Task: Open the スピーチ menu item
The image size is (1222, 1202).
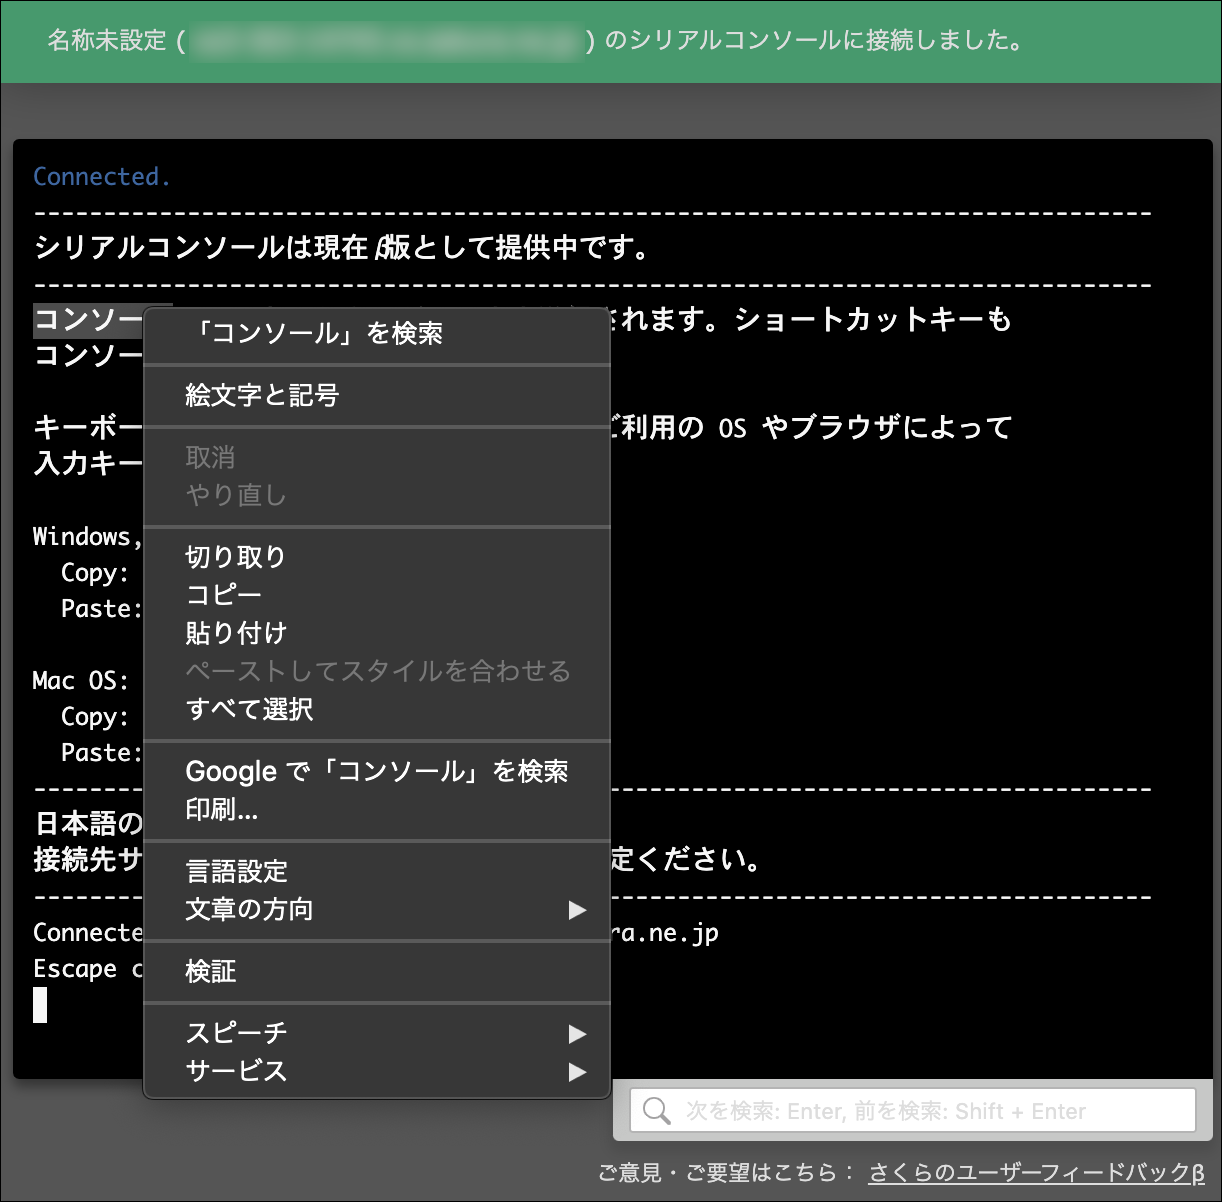Action: (237, 1033)
